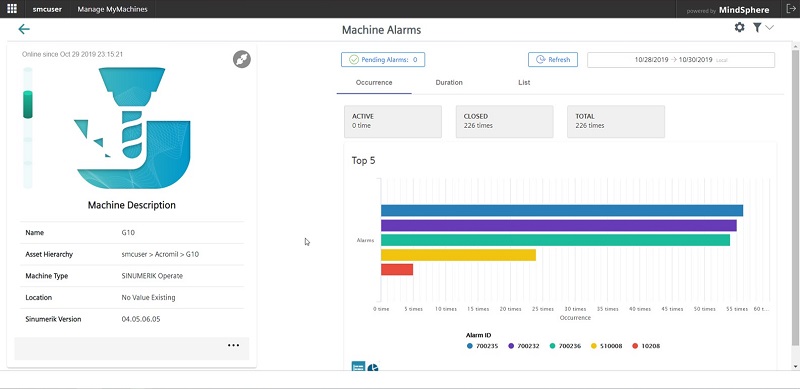Click the purple 700232 alarm bar
800x389 pixels.
point(559,225)
